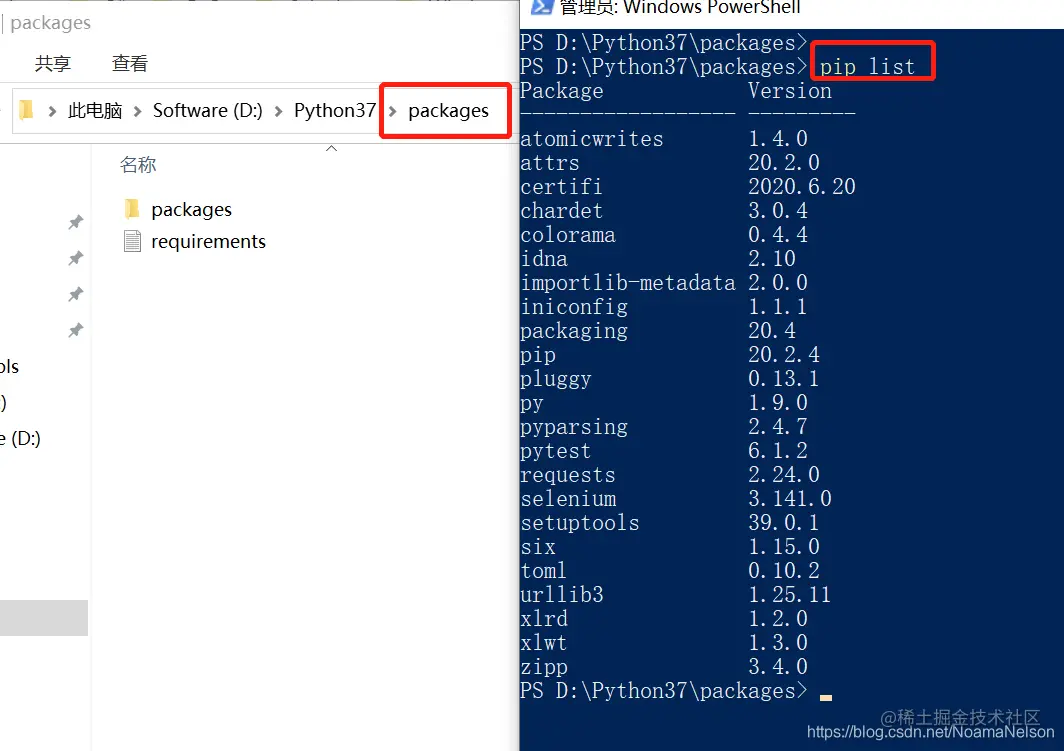This screenshot has height=751, width=1064.
Task: Click importlib-metadata package name
Action: coord(628,283)
